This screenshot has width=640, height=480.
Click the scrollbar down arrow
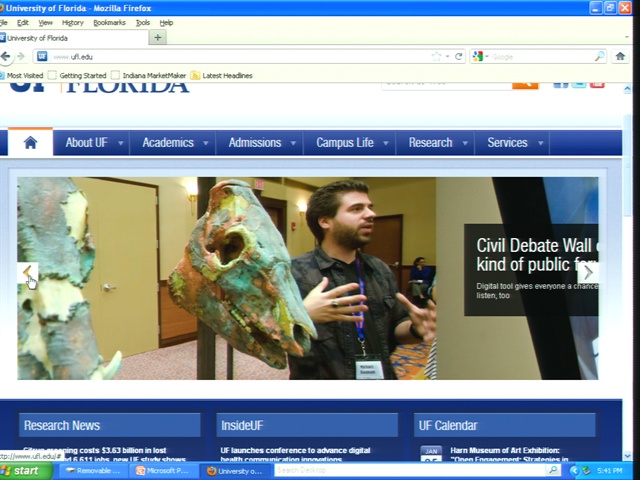pyautogui.click(x=627, y=456)
